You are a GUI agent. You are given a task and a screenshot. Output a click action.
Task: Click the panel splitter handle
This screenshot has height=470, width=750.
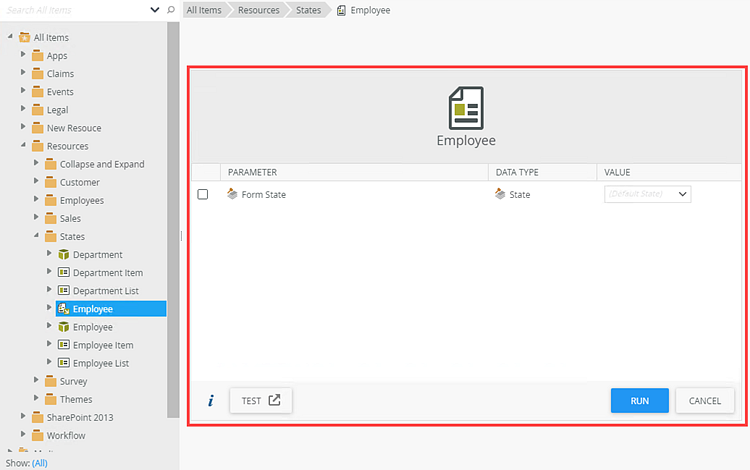point(181,236)
